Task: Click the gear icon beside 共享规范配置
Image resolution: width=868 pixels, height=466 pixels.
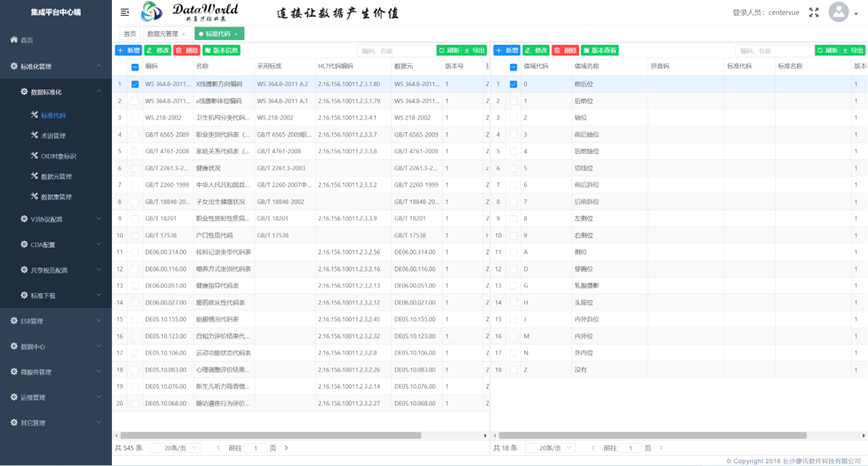Action: point(24,270)
